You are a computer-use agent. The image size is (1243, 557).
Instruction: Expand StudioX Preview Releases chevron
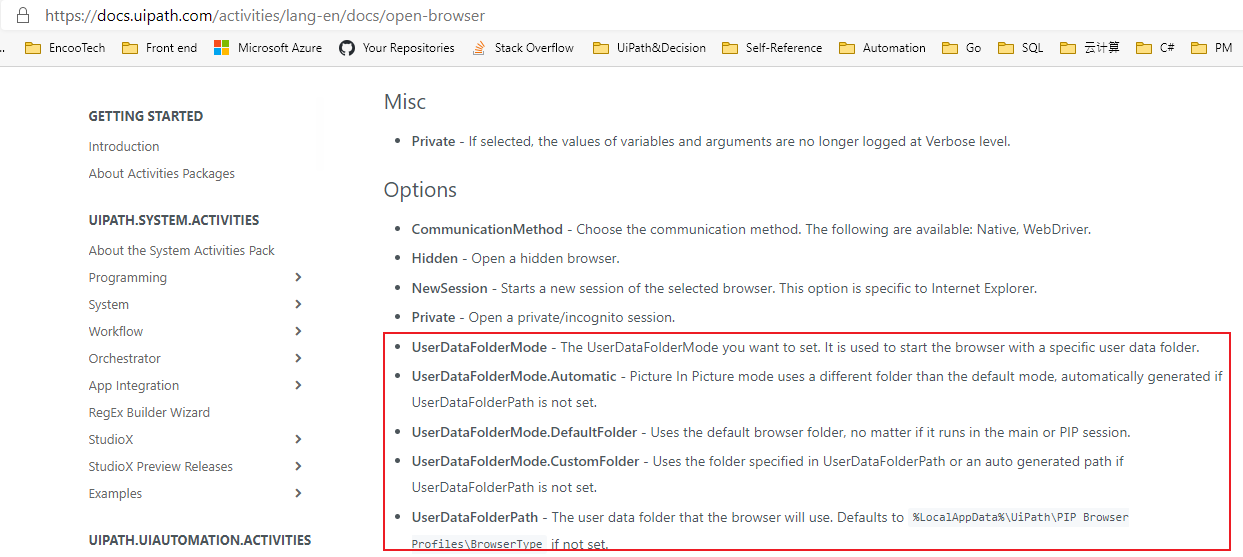tap(298, 466)
